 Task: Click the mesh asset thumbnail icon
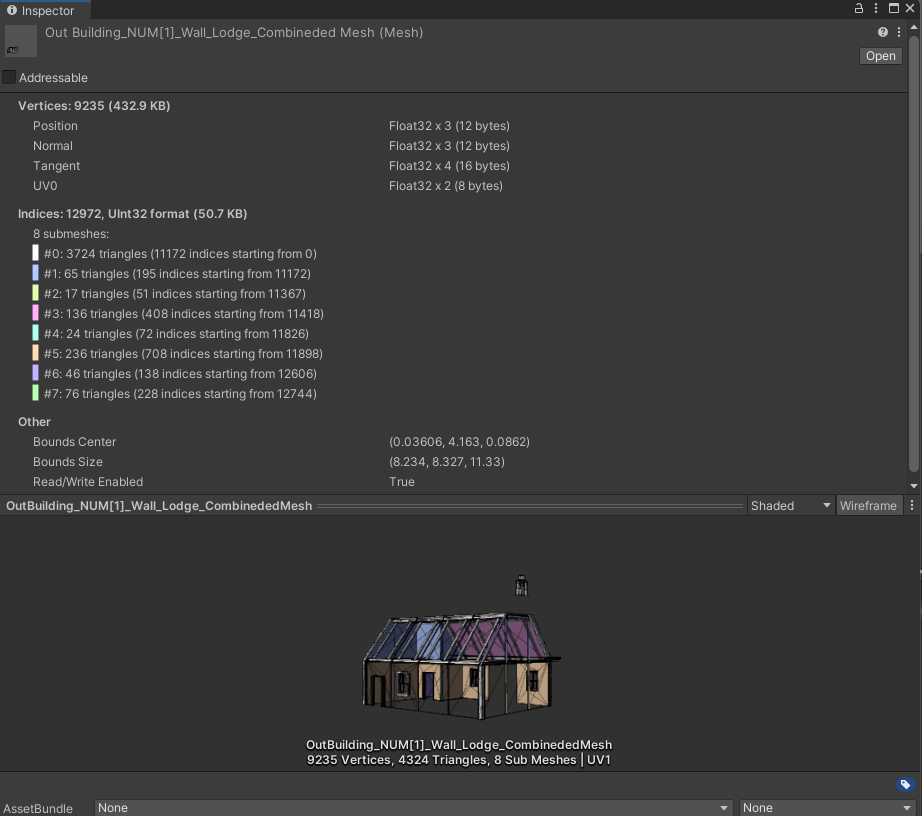pyautogui.click(x=21, y=41)
